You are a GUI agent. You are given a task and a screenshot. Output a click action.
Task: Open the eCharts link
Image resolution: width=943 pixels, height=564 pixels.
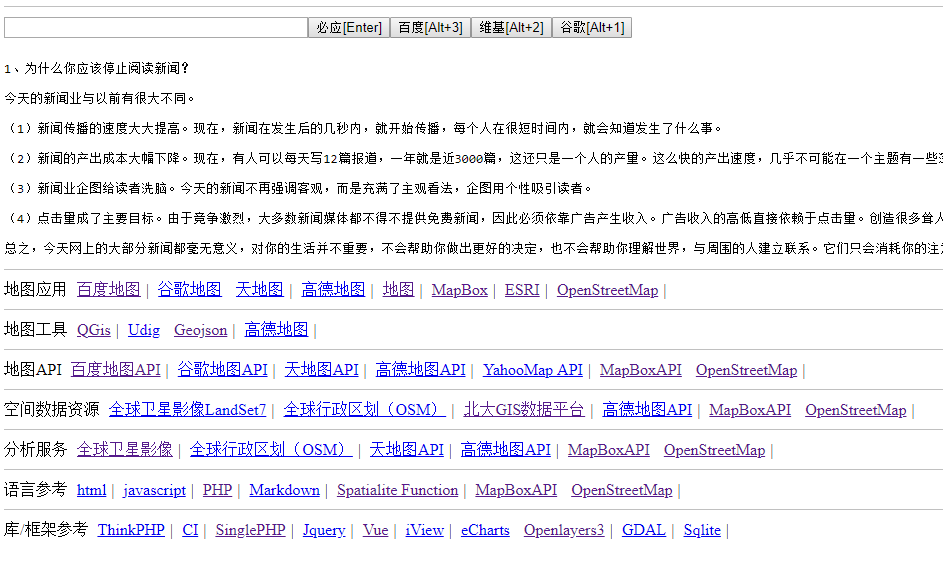(485, 530)
